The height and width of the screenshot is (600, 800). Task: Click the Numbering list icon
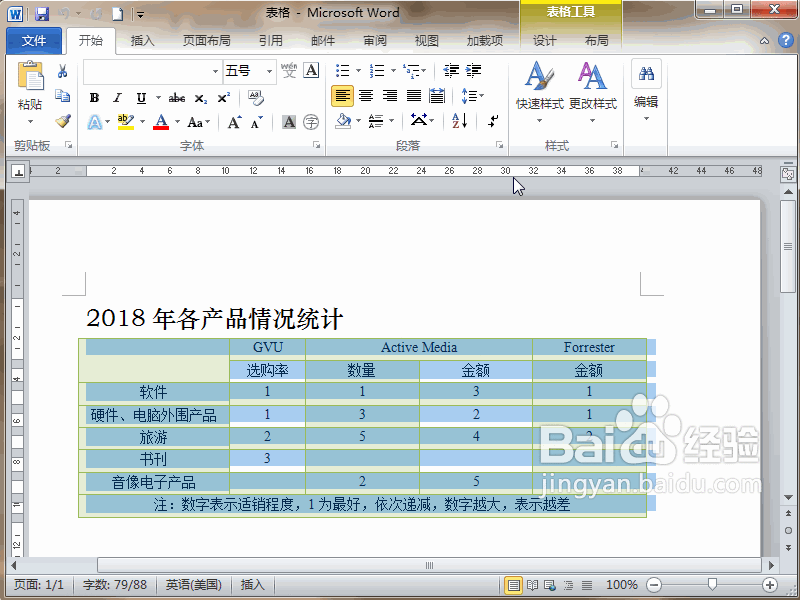point(377,70)
